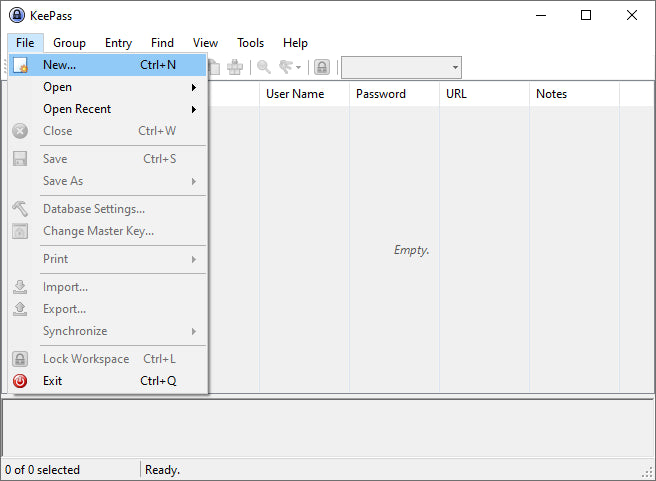This screenshot has width=656, height=481.
Task: Open the Group menu
Action: click(69, 43)
